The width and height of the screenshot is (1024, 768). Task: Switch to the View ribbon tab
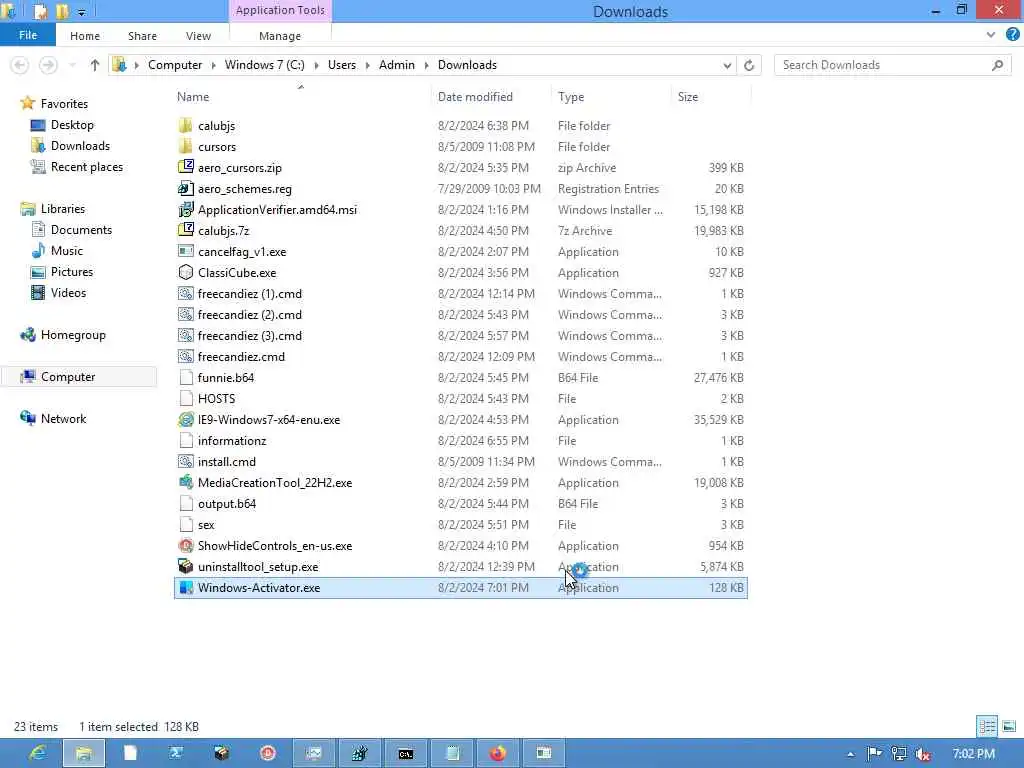pyautogui.click(x=198, y=36)
